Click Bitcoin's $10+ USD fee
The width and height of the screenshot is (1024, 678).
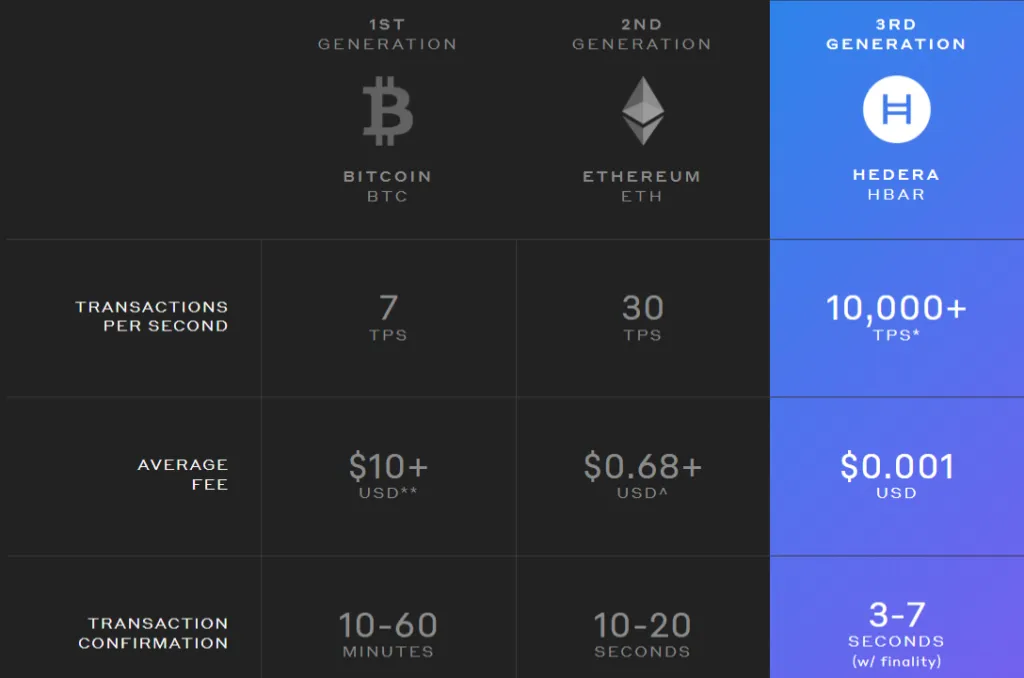point(388,474)
